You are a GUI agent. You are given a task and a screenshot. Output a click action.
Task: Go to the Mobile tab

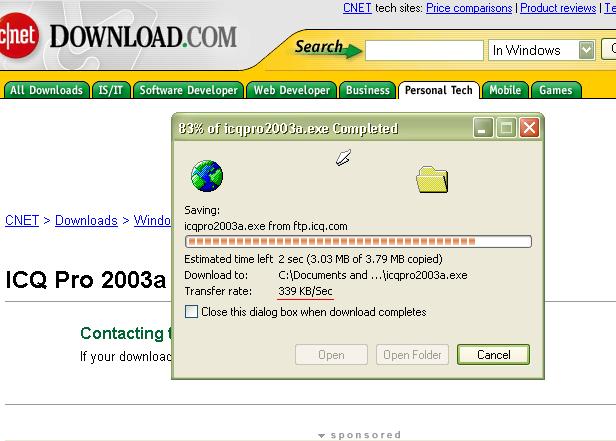coord(505,90)
